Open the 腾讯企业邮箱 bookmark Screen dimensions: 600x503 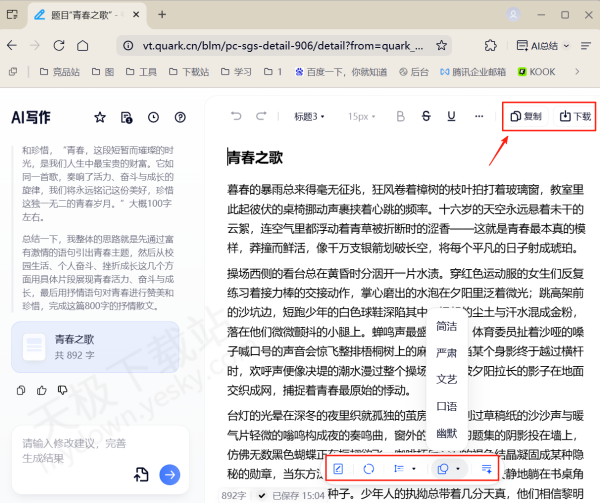pos(473,72)
